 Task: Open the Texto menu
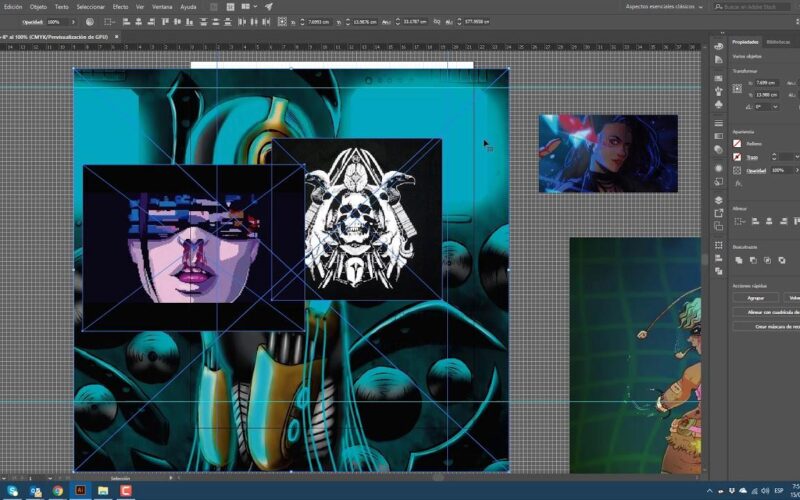[x=62, y=7]
